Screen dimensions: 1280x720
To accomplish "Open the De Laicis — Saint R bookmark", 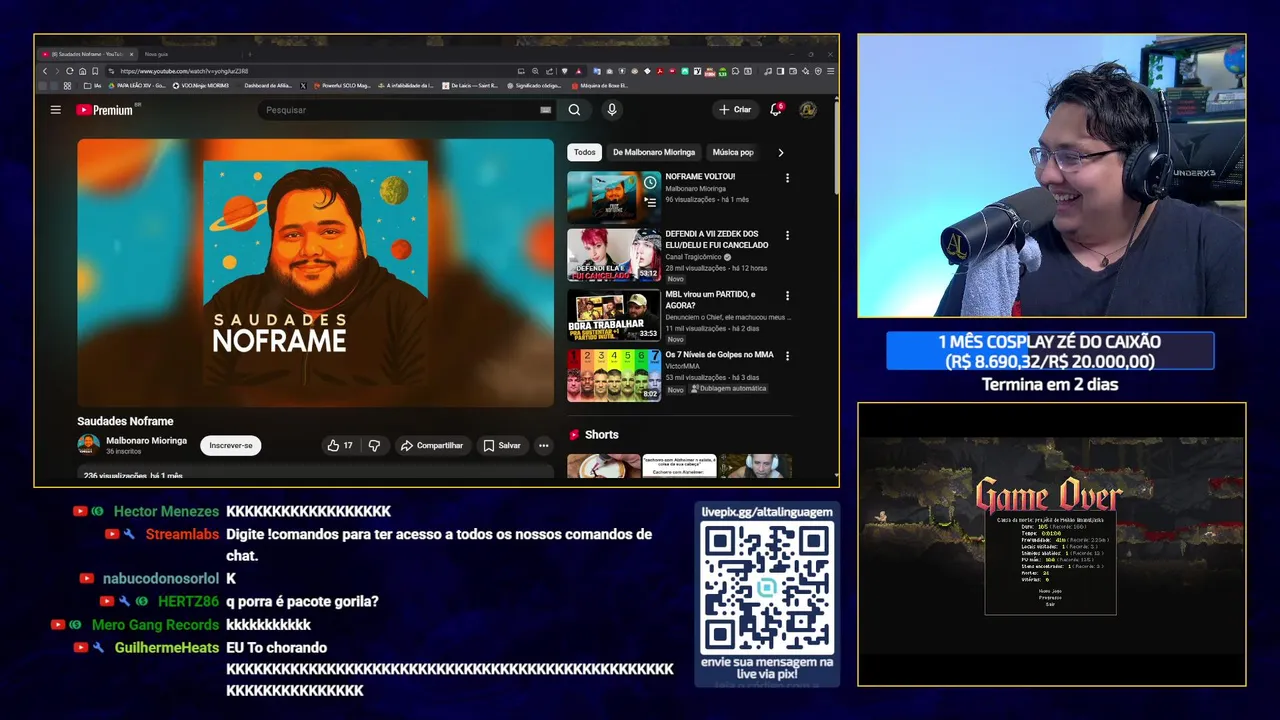I will [470, 86].
